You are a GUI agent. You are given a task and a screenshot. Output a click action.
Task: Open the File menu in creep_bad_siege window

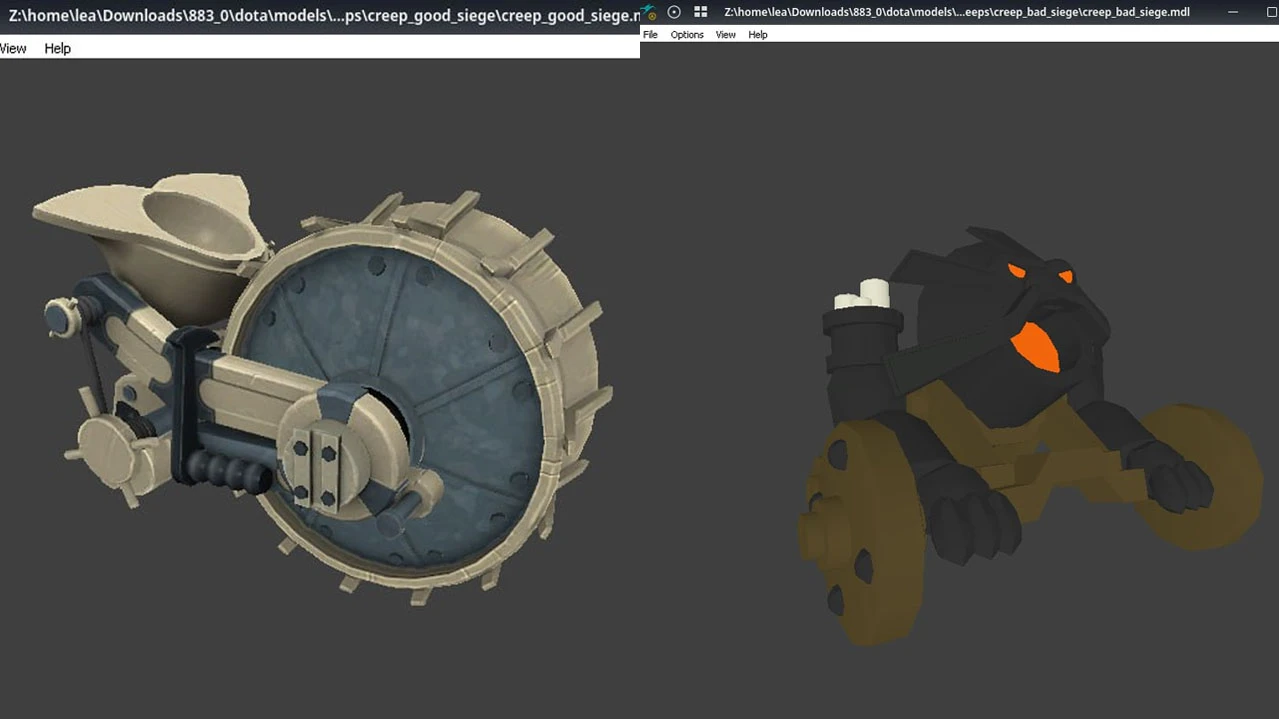[x=650, y=34]
